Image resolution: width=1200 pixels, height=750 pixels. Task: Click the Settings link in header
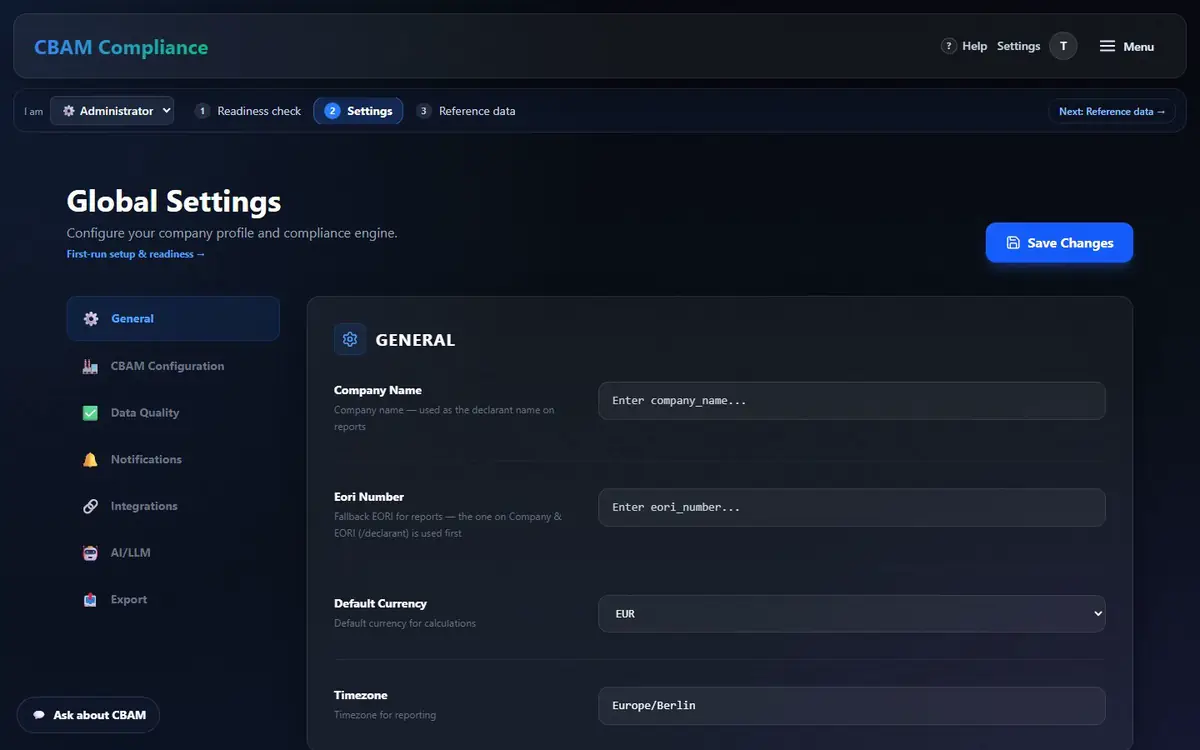pos(1019,46)
